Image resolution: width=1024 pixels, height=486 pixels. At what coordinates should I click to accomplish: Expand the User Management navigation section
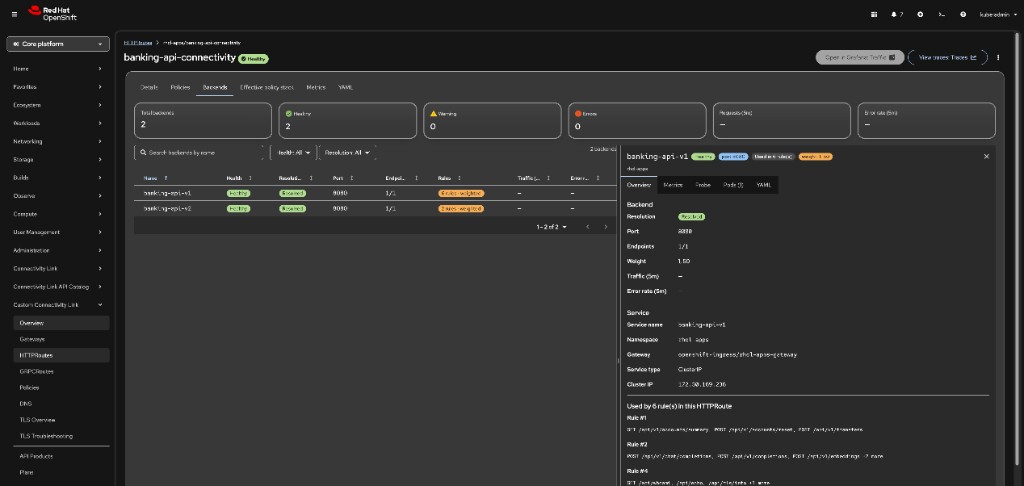[57, 232]
